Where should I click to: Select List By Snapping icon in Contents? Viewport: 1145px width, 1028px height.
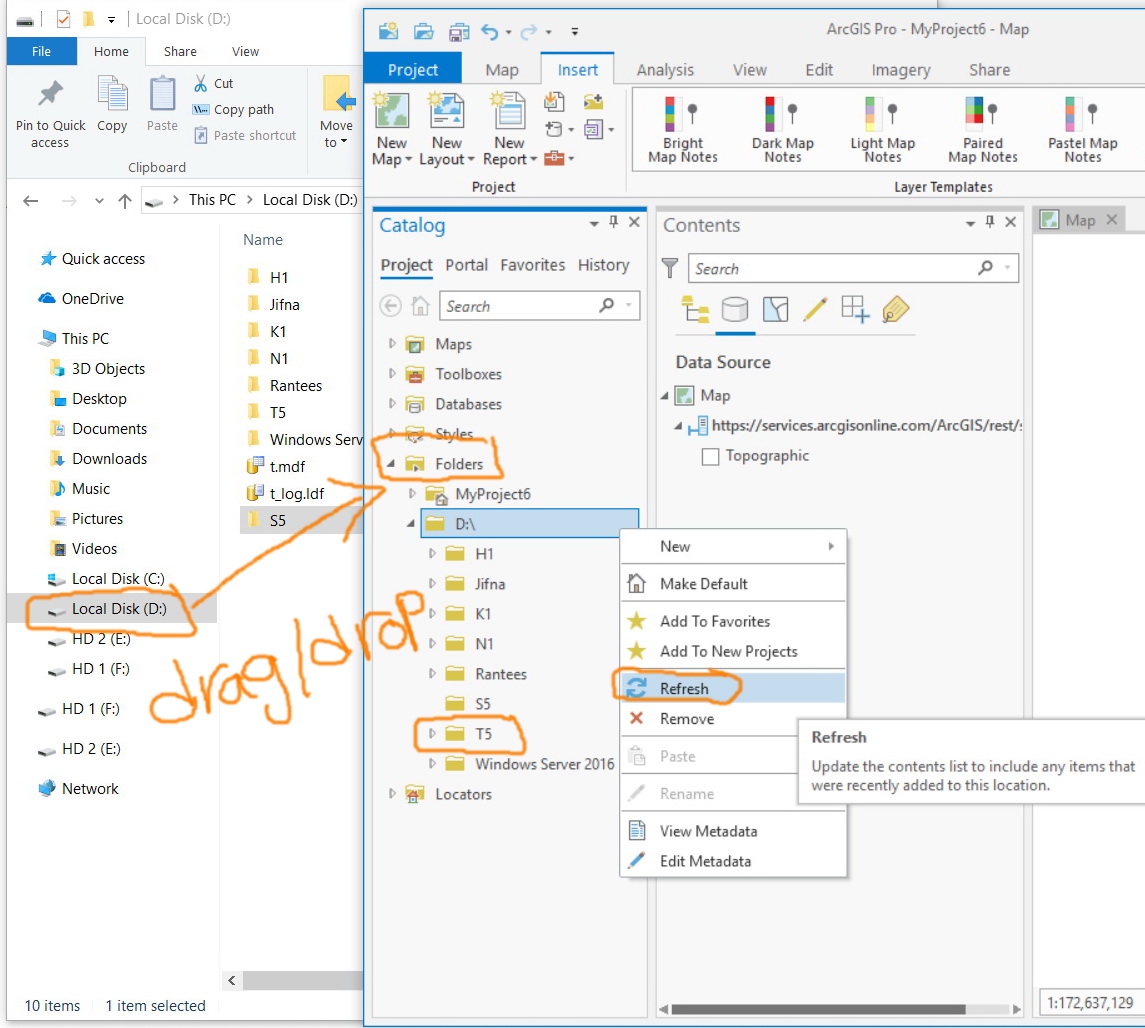tap(855, 310)
